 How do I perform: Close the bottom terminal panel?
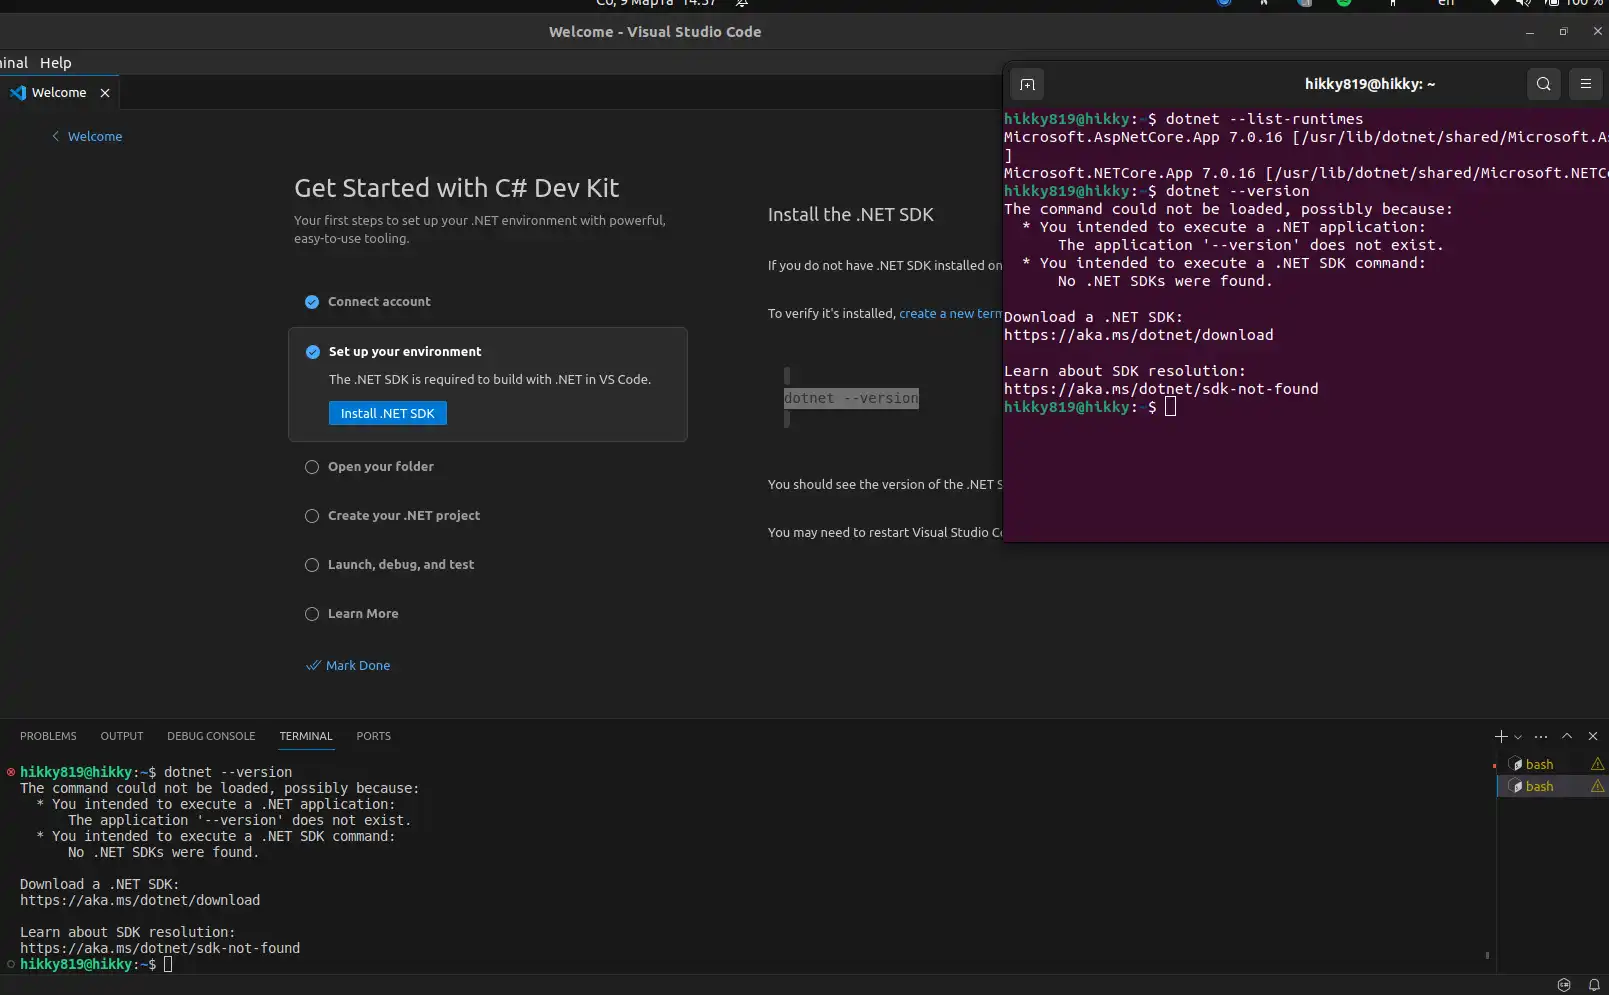click(1593, 736)
